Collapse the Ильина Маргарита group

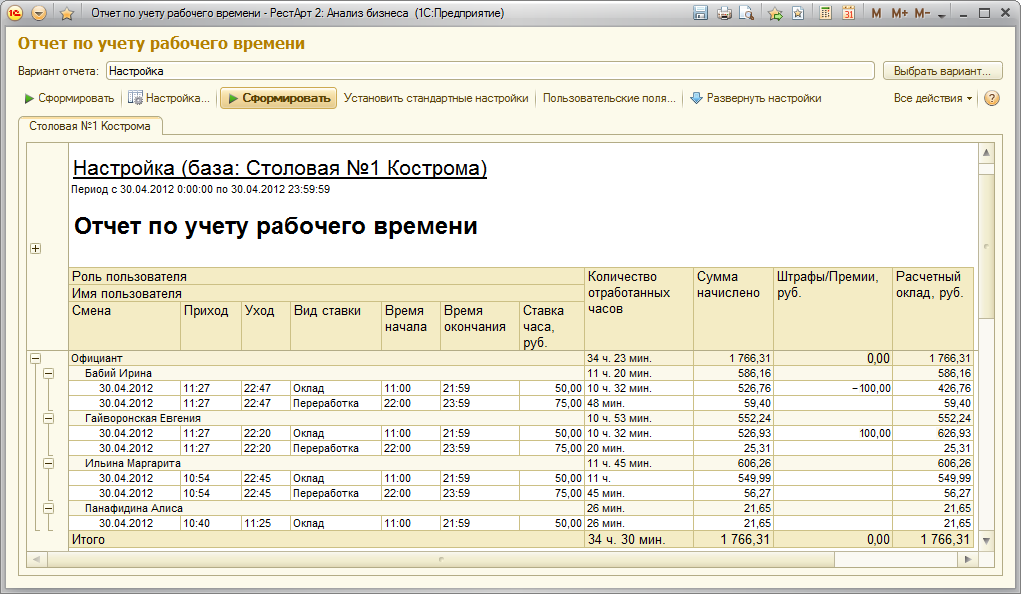point(49,463)
